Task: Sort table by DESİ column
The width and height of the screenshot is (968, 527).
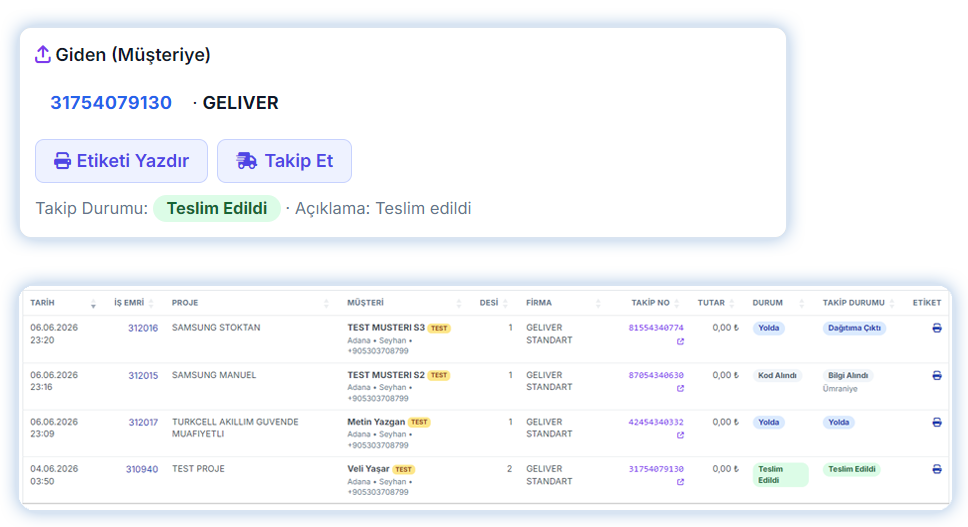Action: click(506, 303)
